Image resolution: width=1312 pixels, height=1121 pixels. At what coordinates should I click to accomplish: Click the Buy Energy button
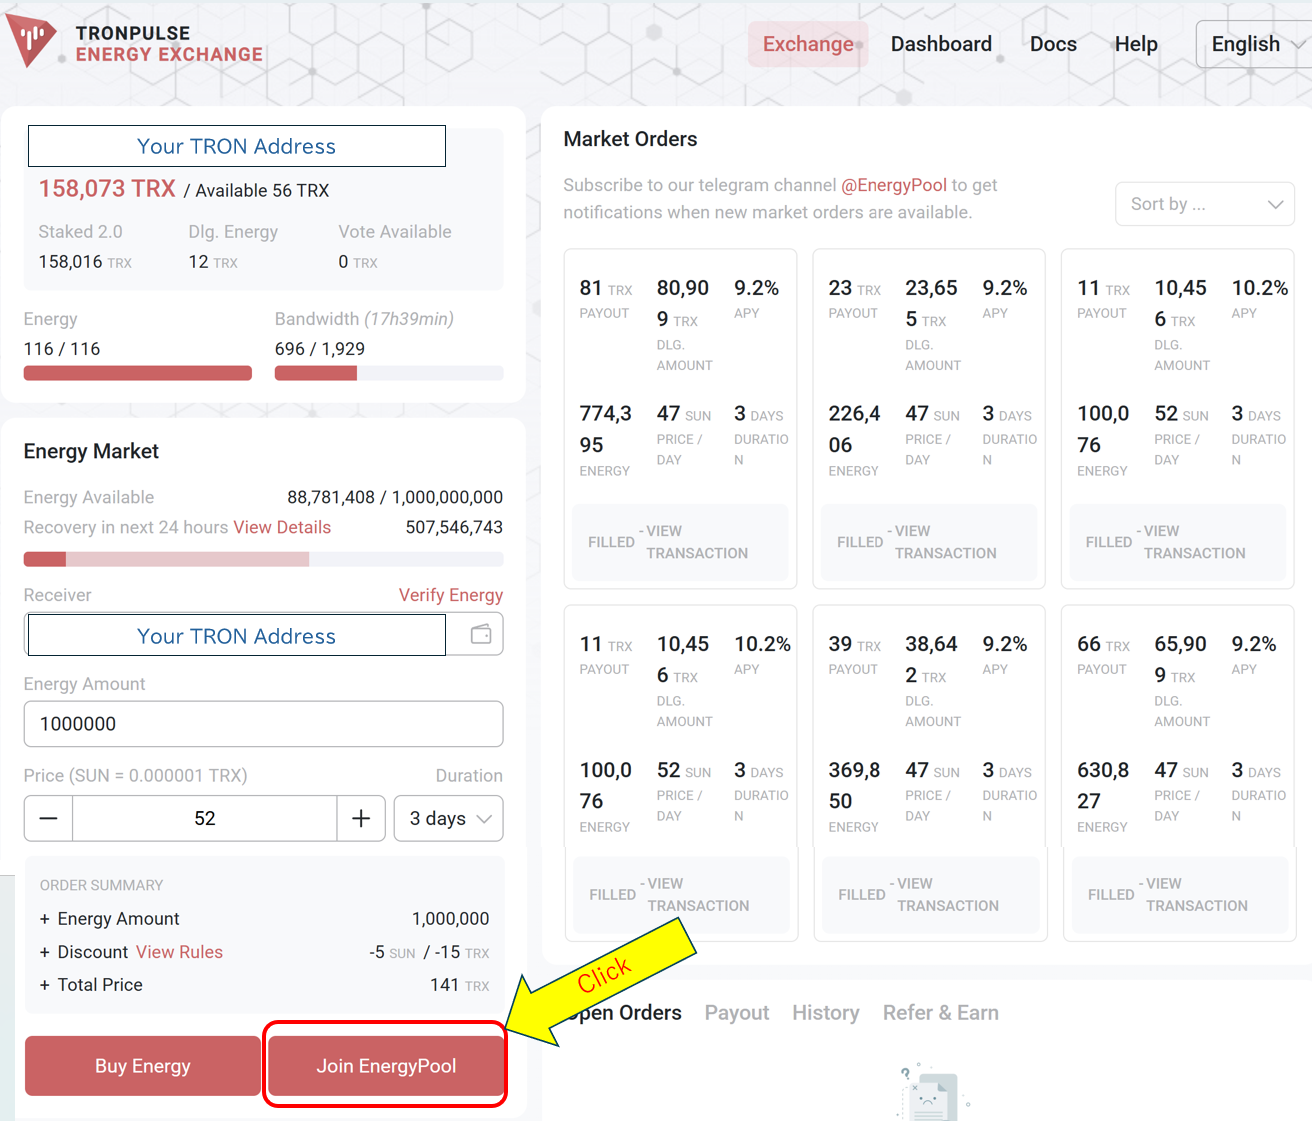[143, 1066]
